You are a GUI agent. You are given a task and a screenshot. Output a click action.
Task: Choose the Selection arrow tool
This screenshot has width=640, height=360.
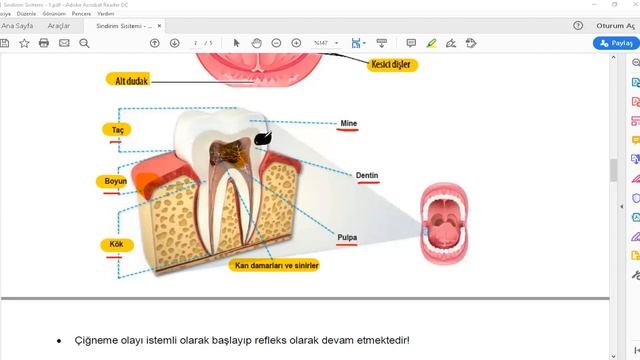pyautogui.click(x=236, y=43)
